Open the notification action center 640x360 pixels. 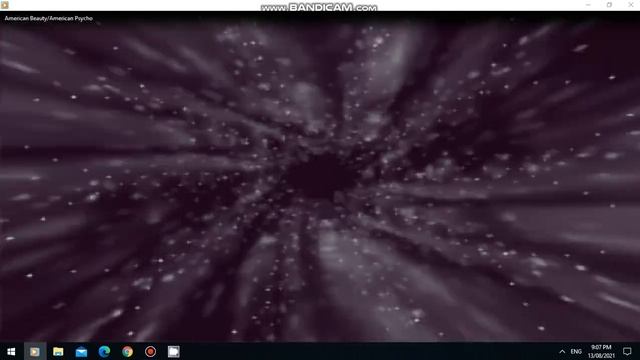(x=627, y=351)
